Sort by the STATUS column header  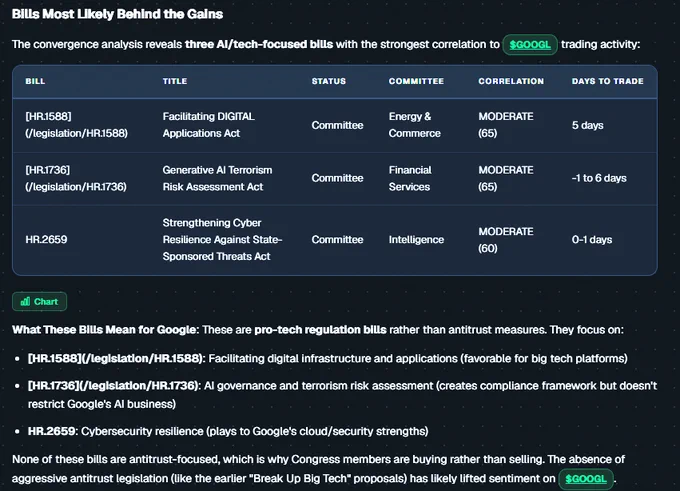point(329,81)
